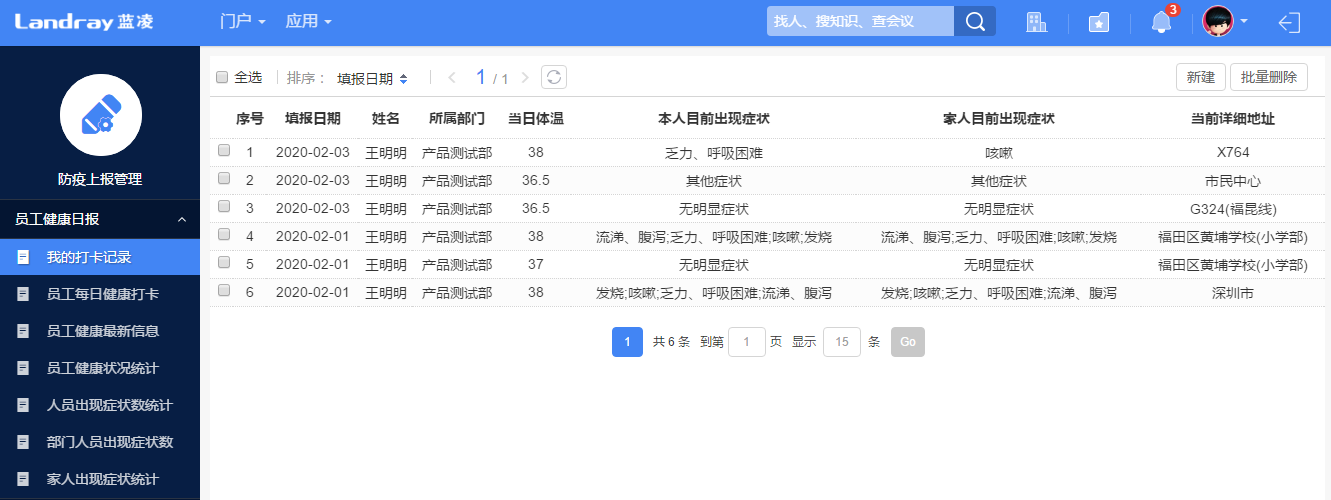Click the logout exit icon

(1291, 22)
